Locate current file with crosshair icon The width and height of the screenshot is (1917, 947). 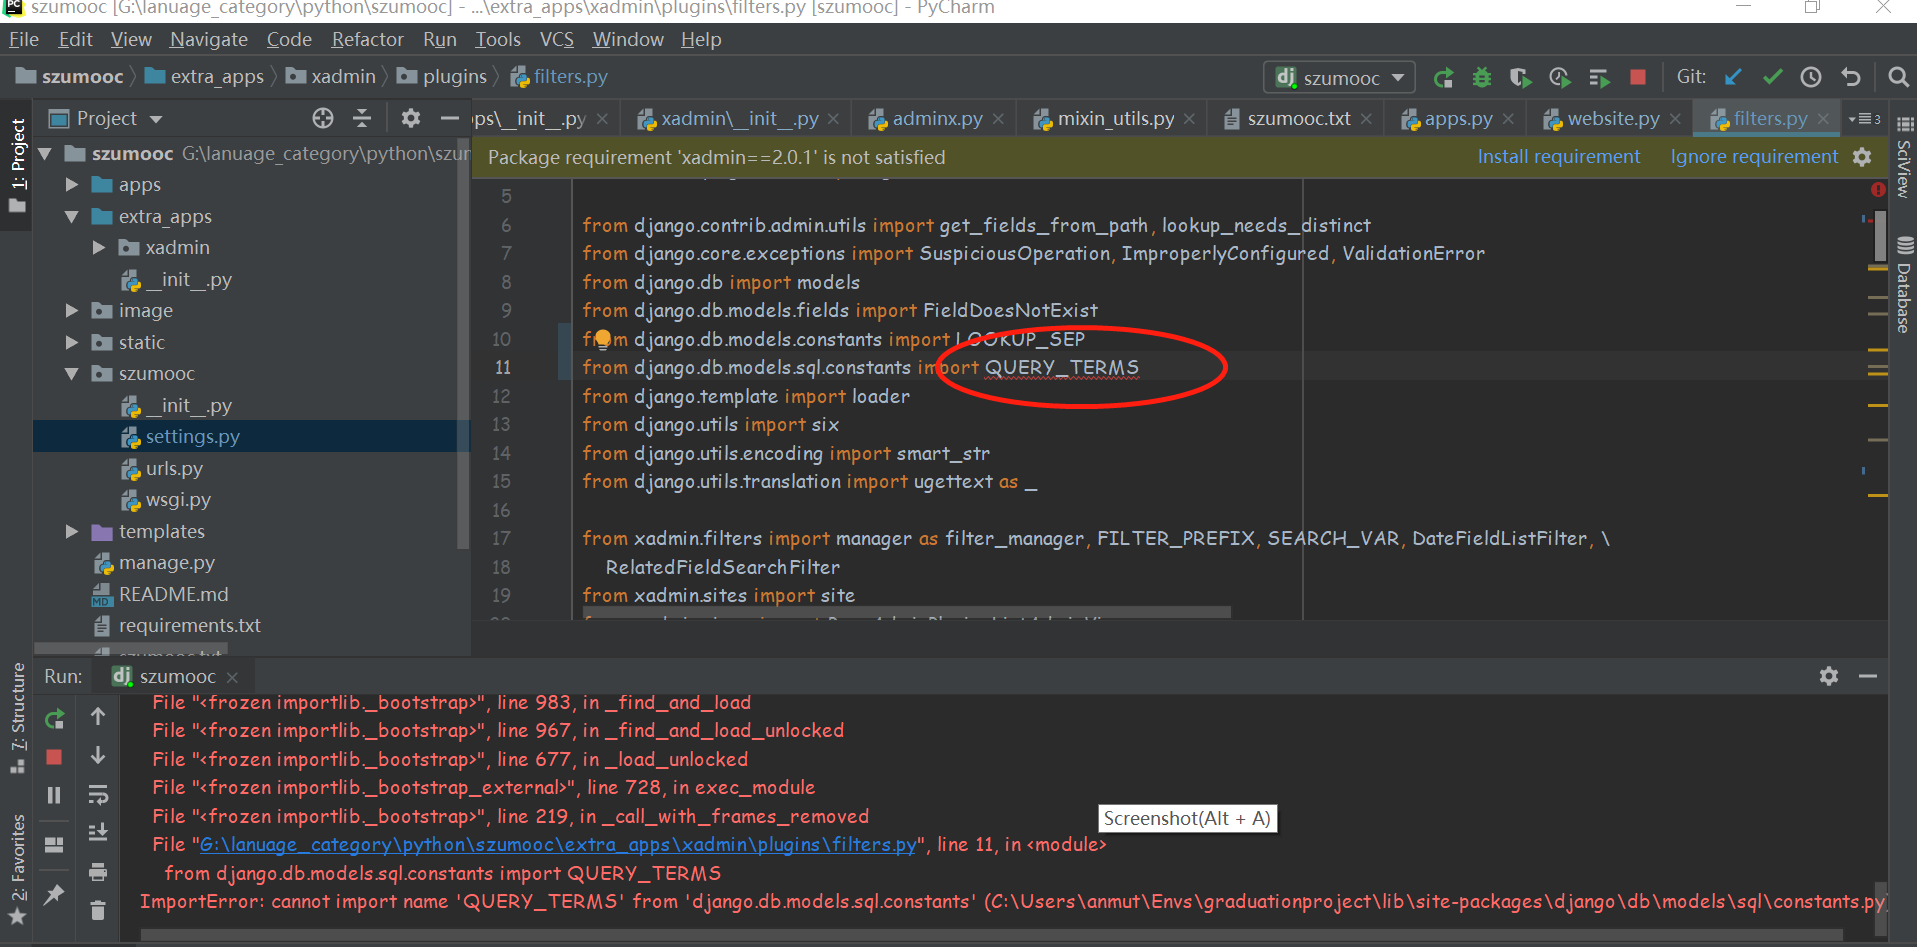pyautogui.click(x=322, y=118)
